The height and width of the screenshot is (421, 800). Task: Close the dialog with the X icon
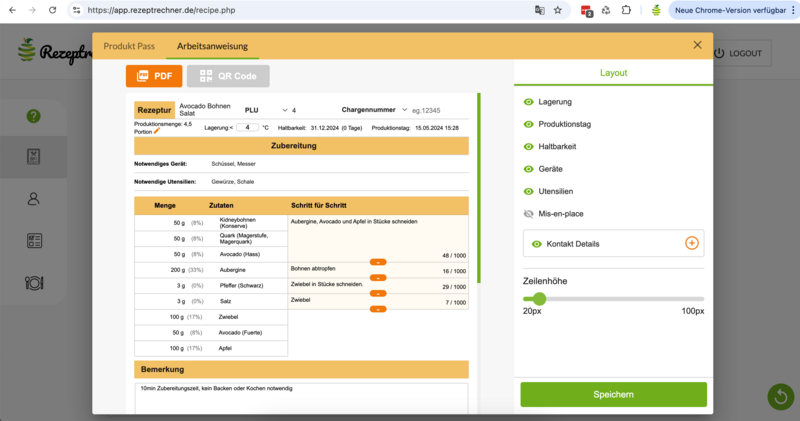698,45
